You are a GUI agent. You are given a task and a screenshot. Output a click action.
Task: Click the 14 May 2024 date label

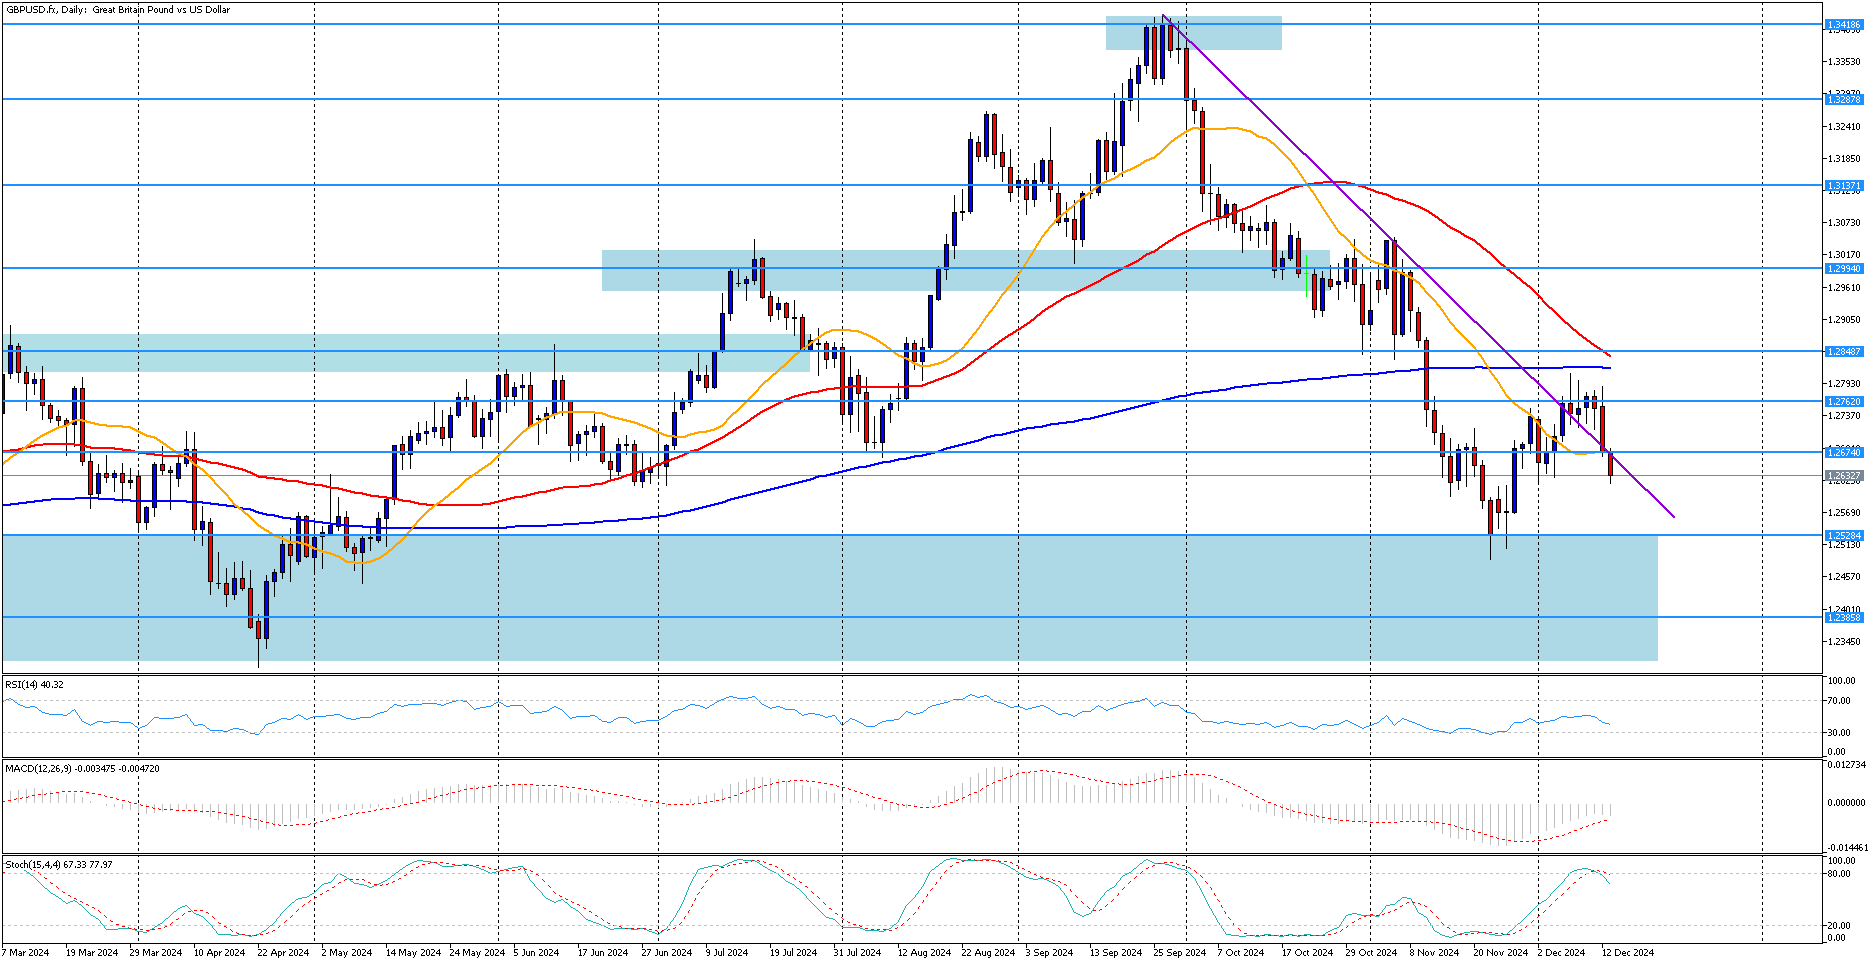pyautogui.click(x=412, y=952)
